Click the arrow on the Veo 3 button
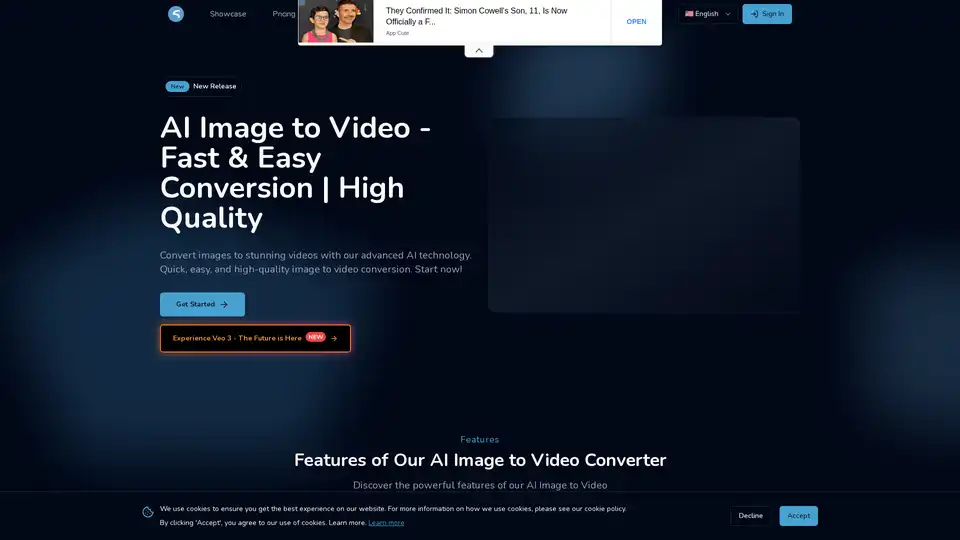This screenshot has width=960, height=540. [334, 338]
